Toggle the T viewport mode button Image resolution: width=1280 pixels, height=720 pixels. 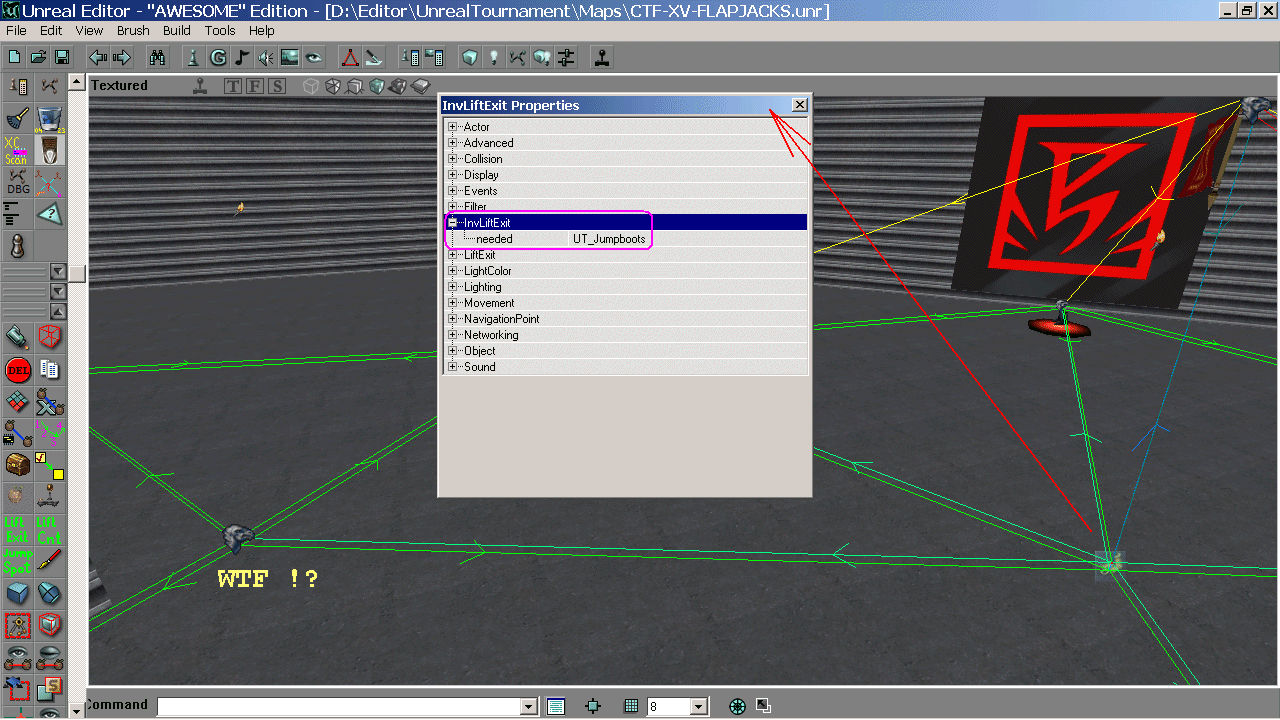233,86
